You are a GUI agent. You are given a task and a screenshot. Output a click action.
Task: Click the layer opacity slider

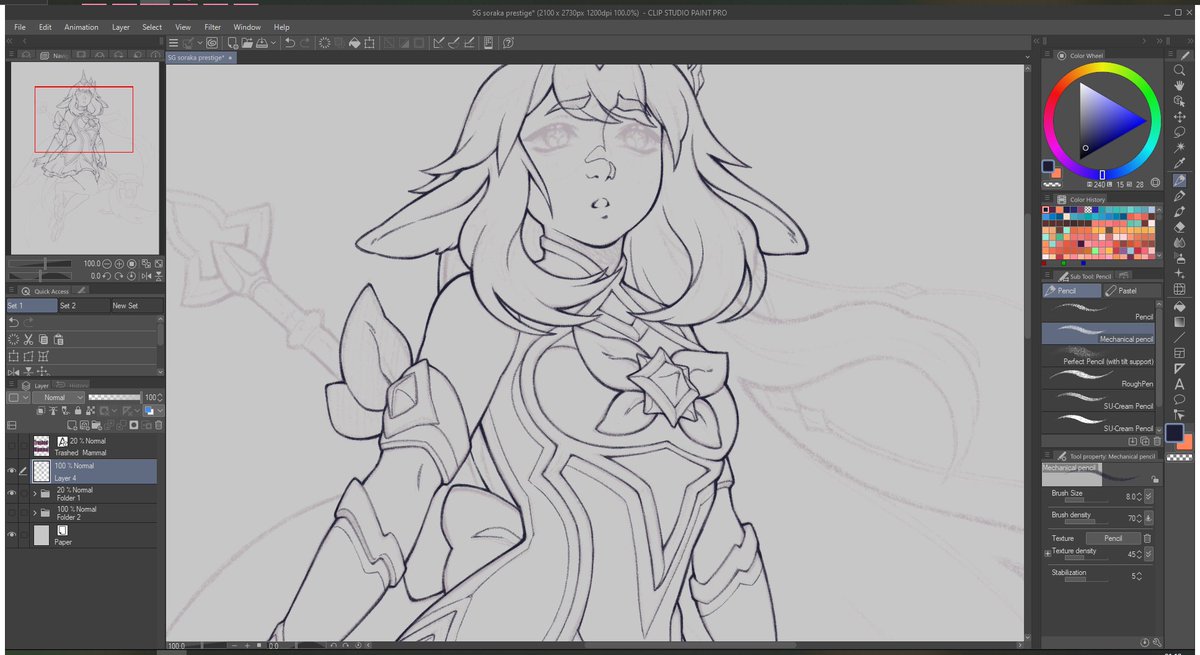click(x=115, y=397)
